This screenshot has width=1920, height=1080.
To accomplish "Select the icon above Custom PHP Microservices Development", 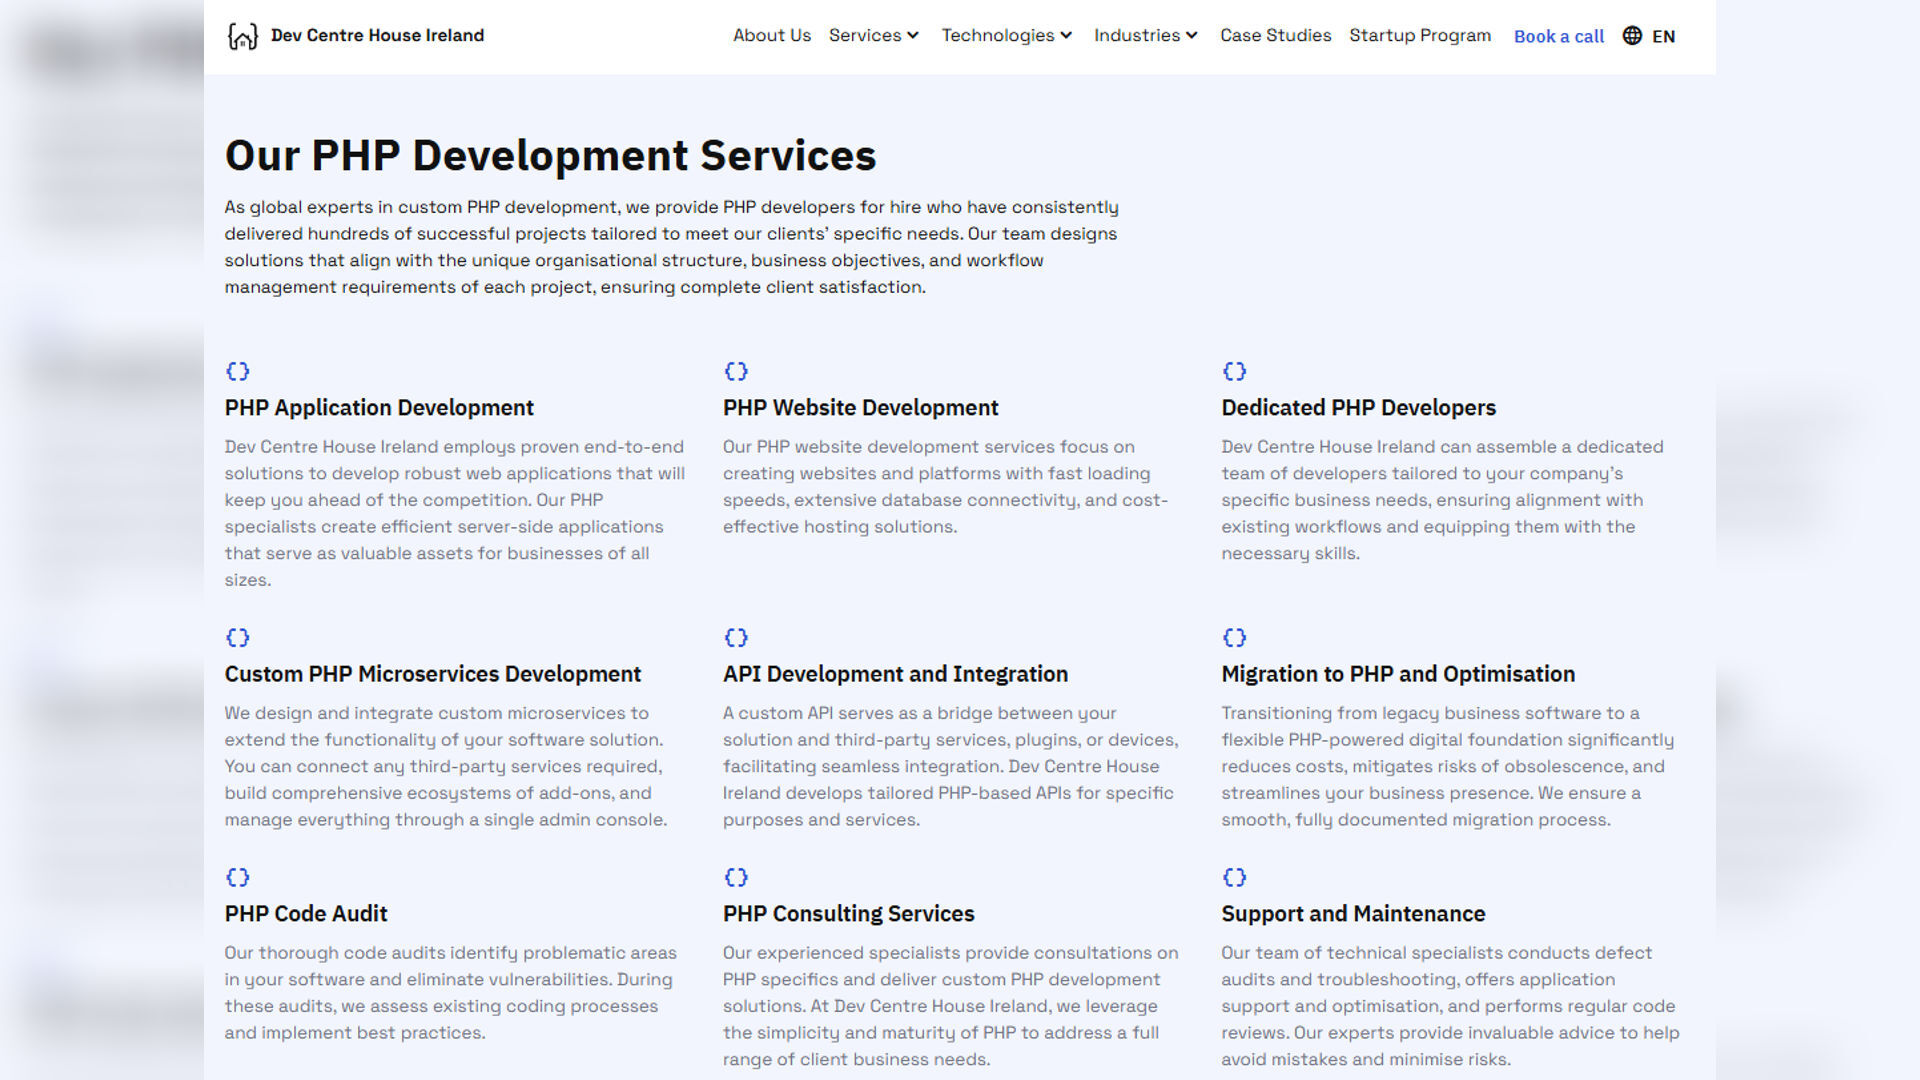I will click(237, 637).
